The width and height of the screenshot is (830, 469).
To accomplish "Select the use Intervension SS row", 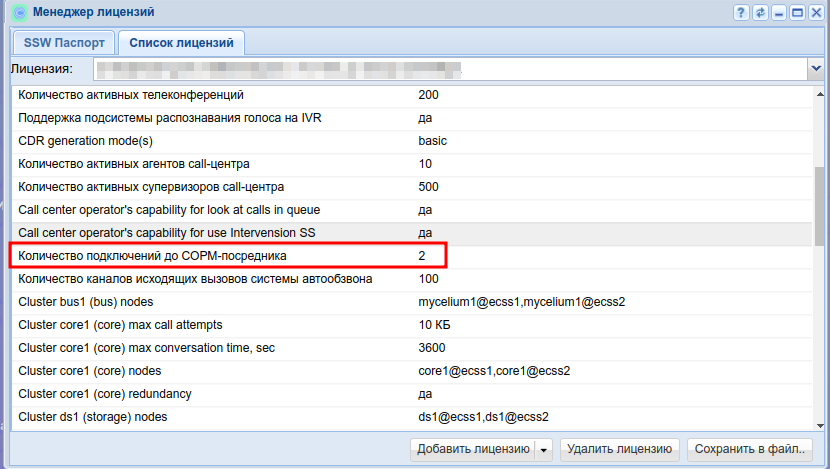I will 412,233.
